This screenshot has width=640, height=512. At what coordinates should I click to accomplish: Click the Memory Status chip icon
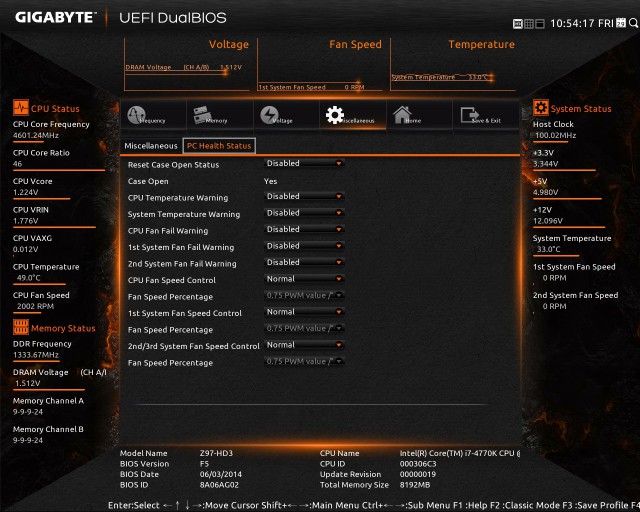coord(21,327)
